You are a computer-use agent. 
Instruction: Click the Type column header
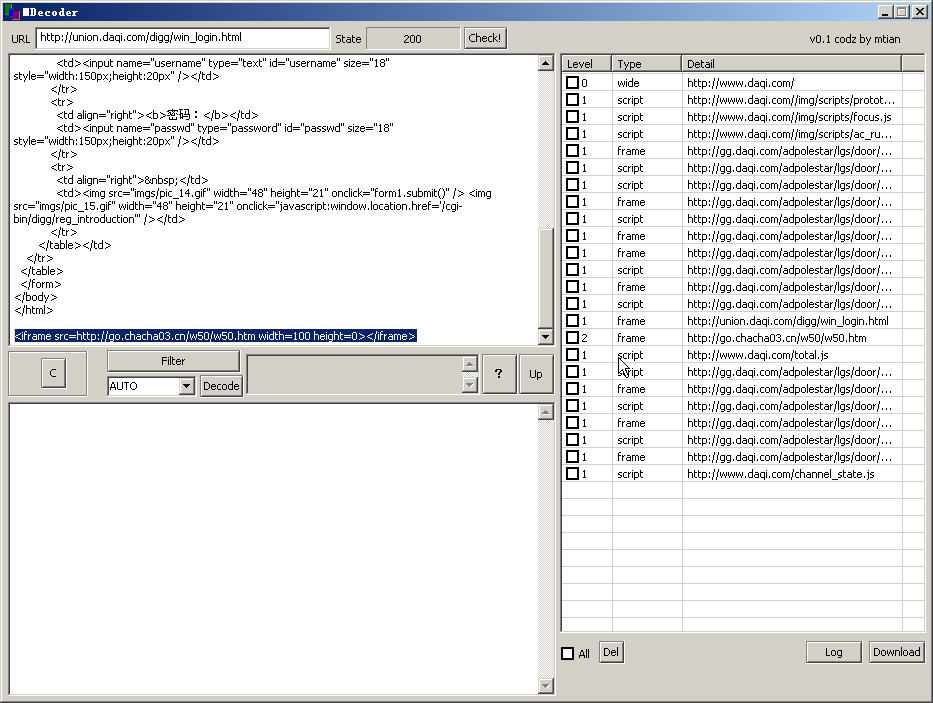[646, 64]
